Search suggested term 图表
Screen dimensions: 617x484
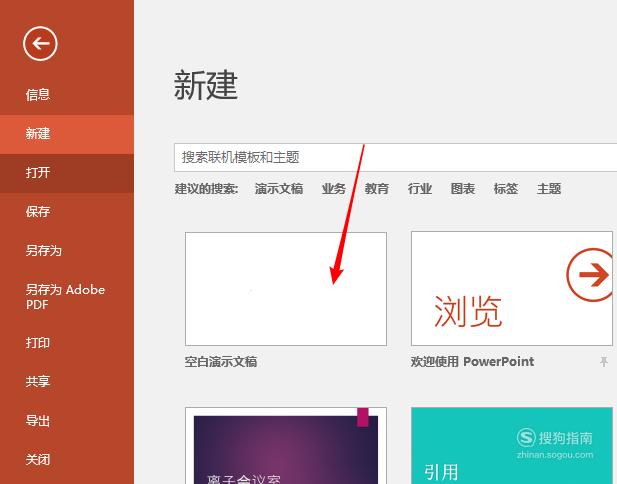pyautogui.click(x=463, y=189)
